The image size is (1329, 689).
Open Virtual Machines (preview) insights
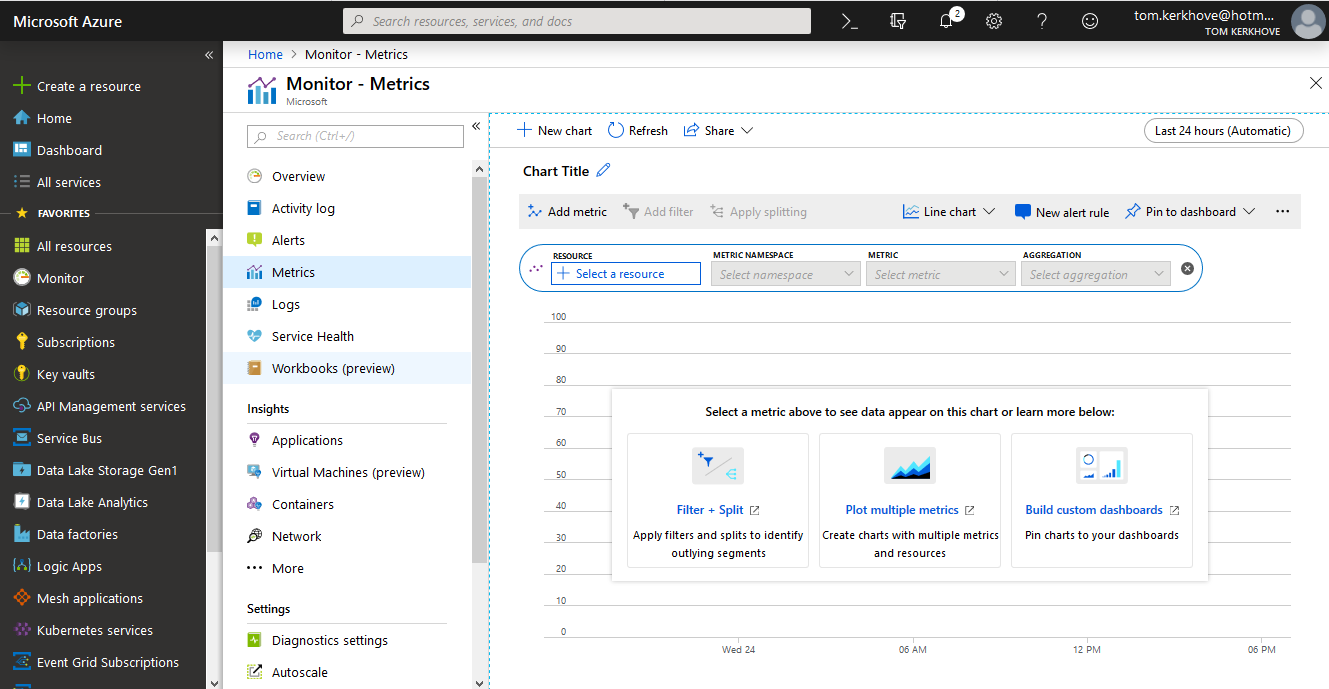(x=347, y=472)
